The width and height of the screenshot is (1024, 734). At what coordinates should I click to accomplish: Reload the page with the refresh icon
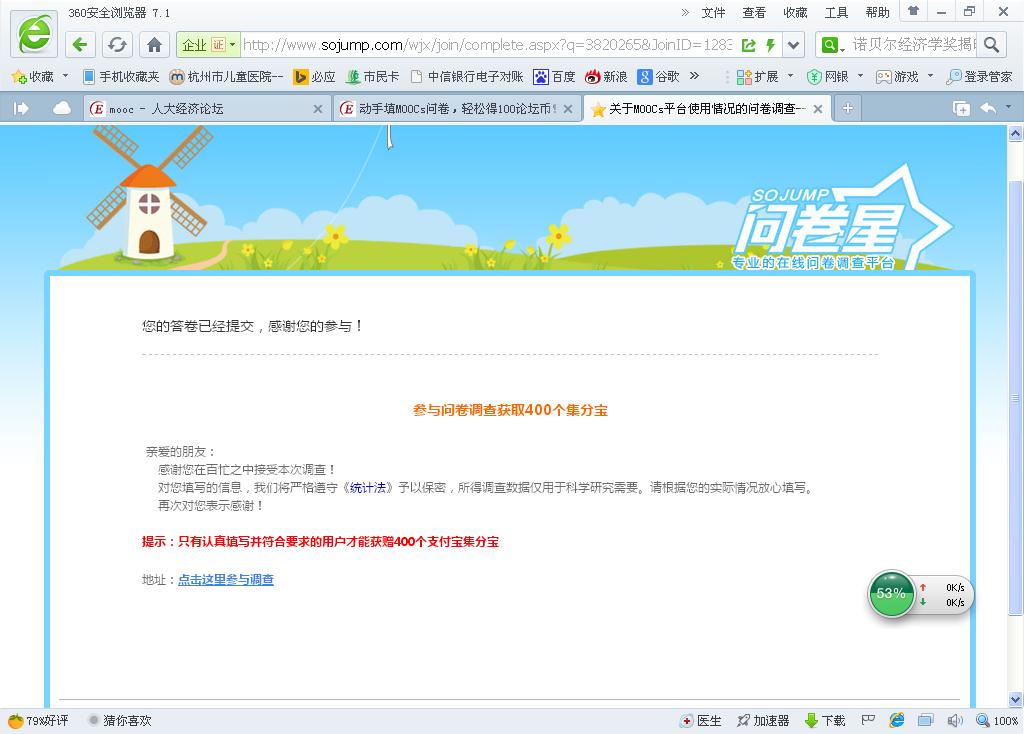118,44
